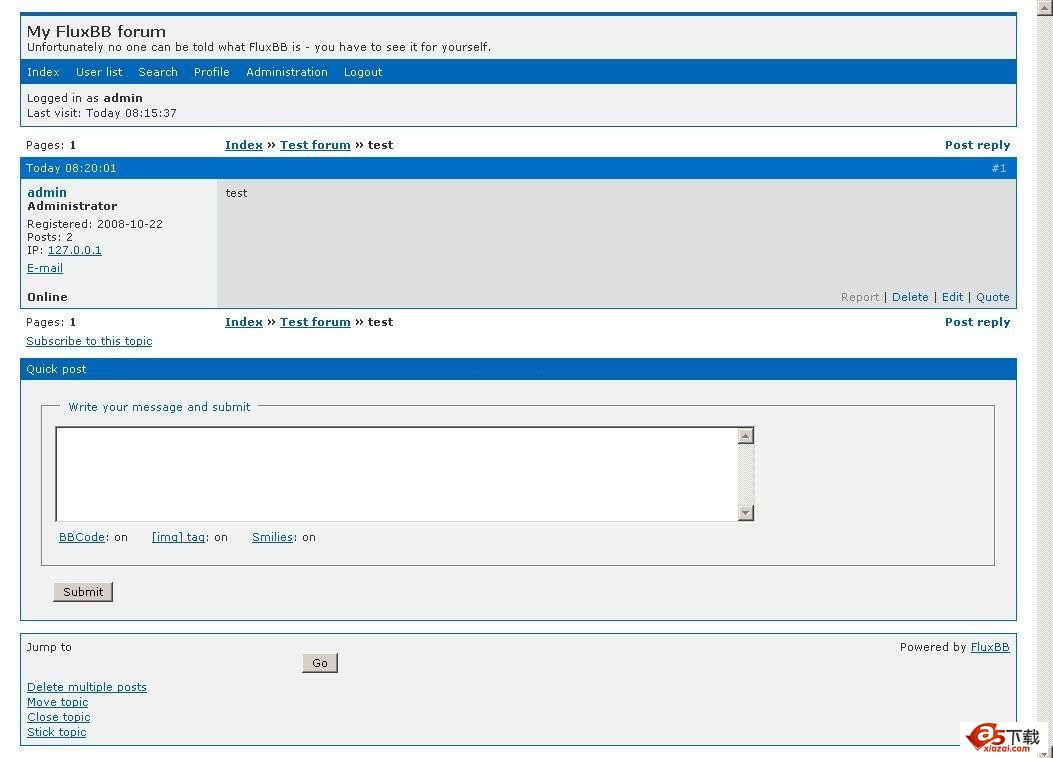Open the User list page
1053x758 pixels.
(99, 72)
